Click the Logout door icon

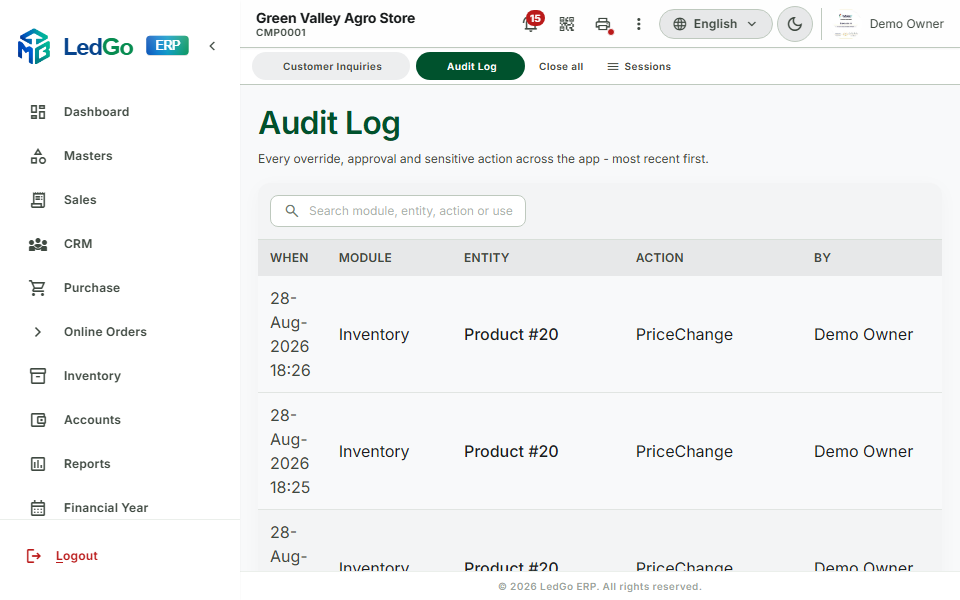[34, 556]
